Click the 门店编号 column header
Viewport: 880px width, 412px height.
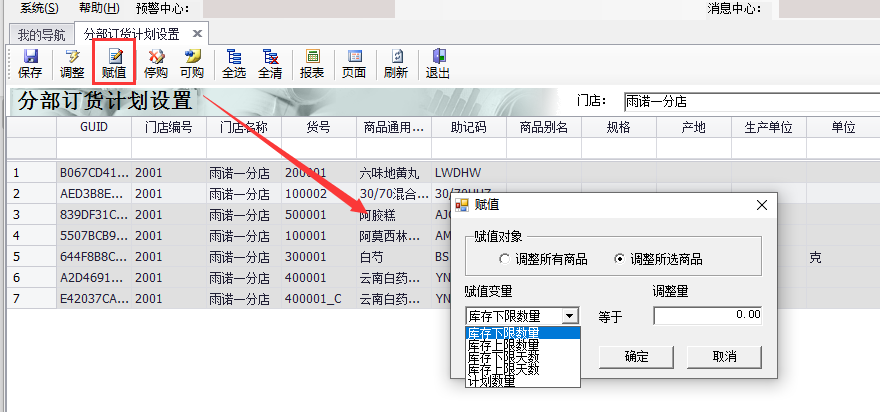pyautogui.click(x=169, y=127)
